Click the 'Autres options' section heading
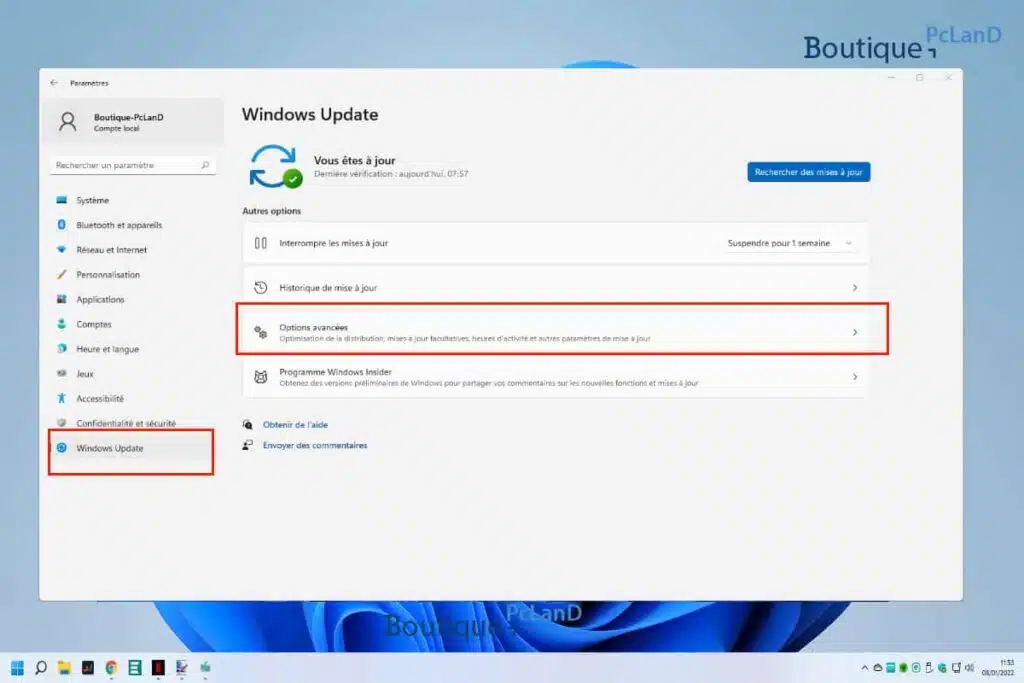1024x683 pixels. [x=272, y=211]
